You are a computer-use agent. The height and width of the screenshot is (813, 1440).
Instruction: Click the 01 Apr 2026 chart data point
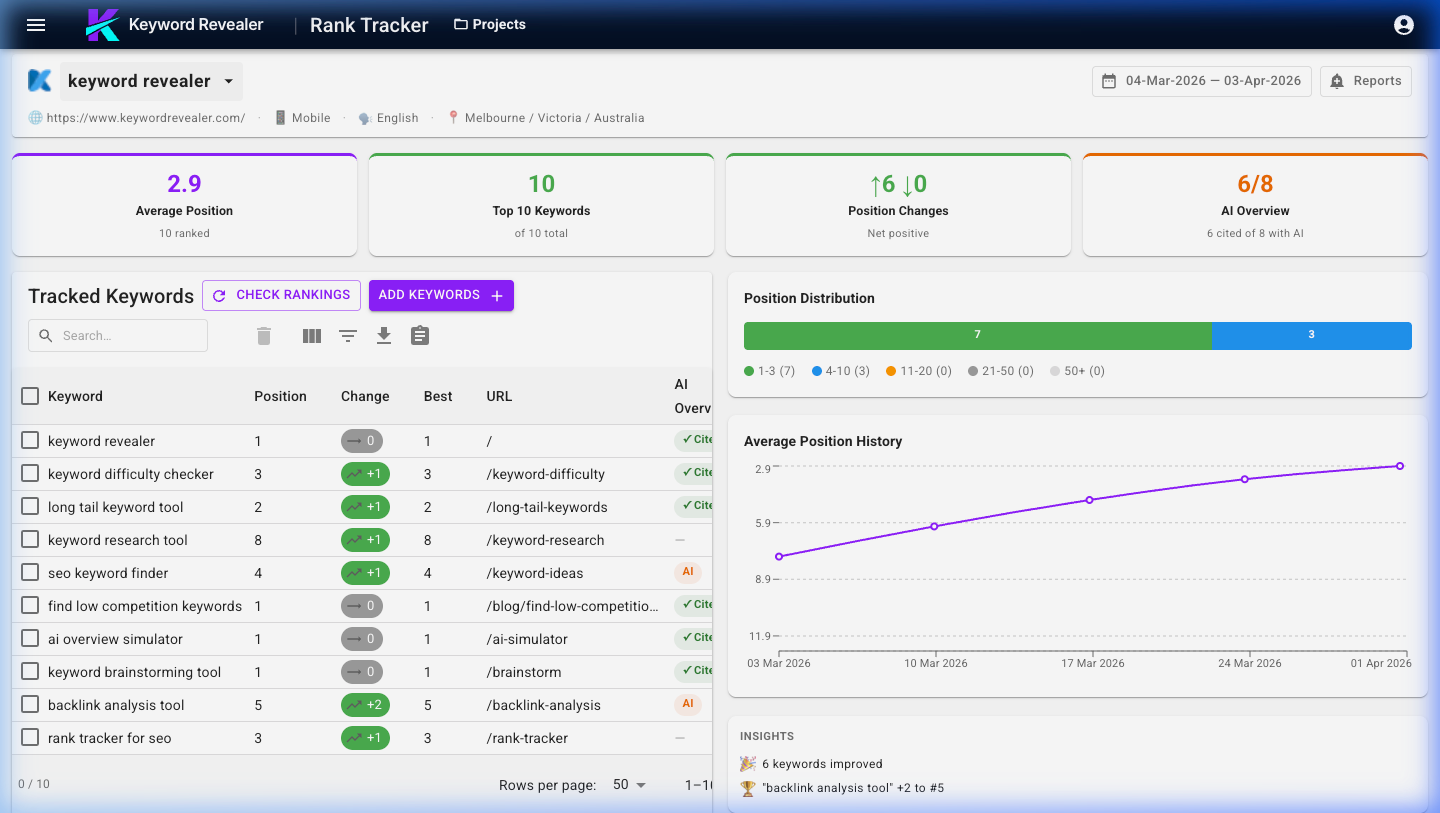click(1400, 466)
